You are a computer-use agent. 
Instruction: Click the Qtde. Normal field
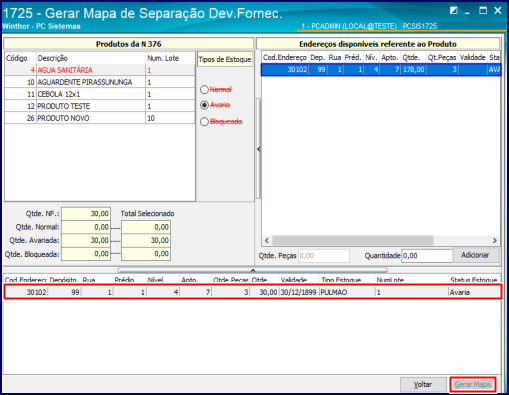coord(86,227)
